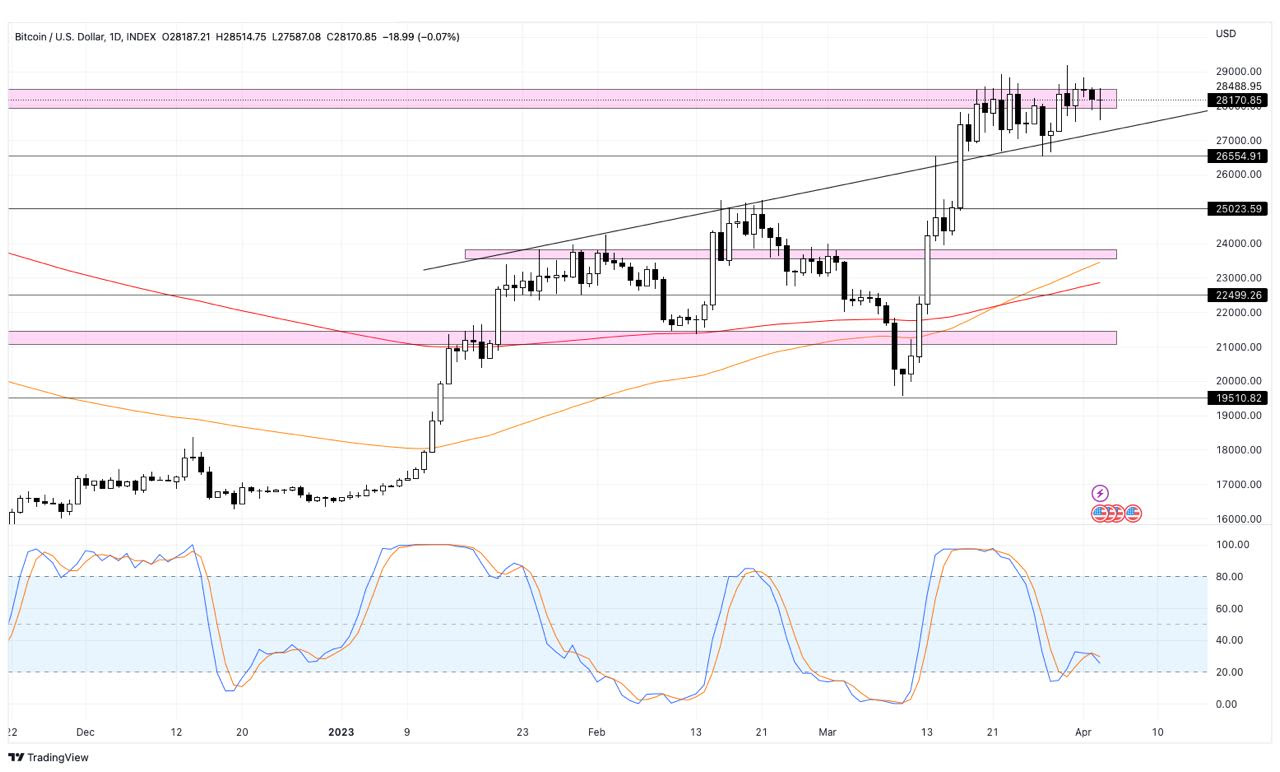Click the purple lightning event icon

point(1100,493)
